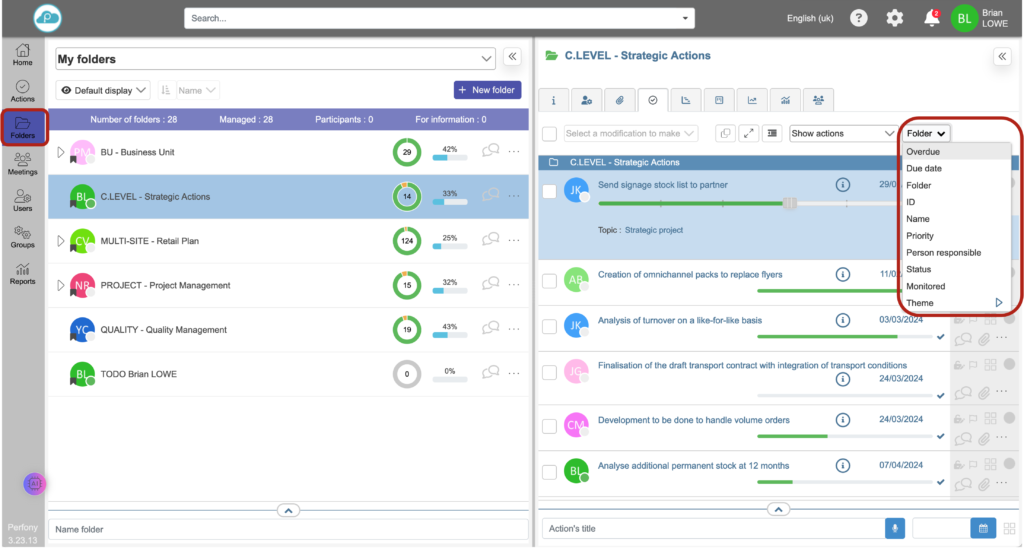Choose 'Person responsible' from the sort list
Image resolution: width=1024 pixels, height=548 pixels.
(x=943, y=253)
